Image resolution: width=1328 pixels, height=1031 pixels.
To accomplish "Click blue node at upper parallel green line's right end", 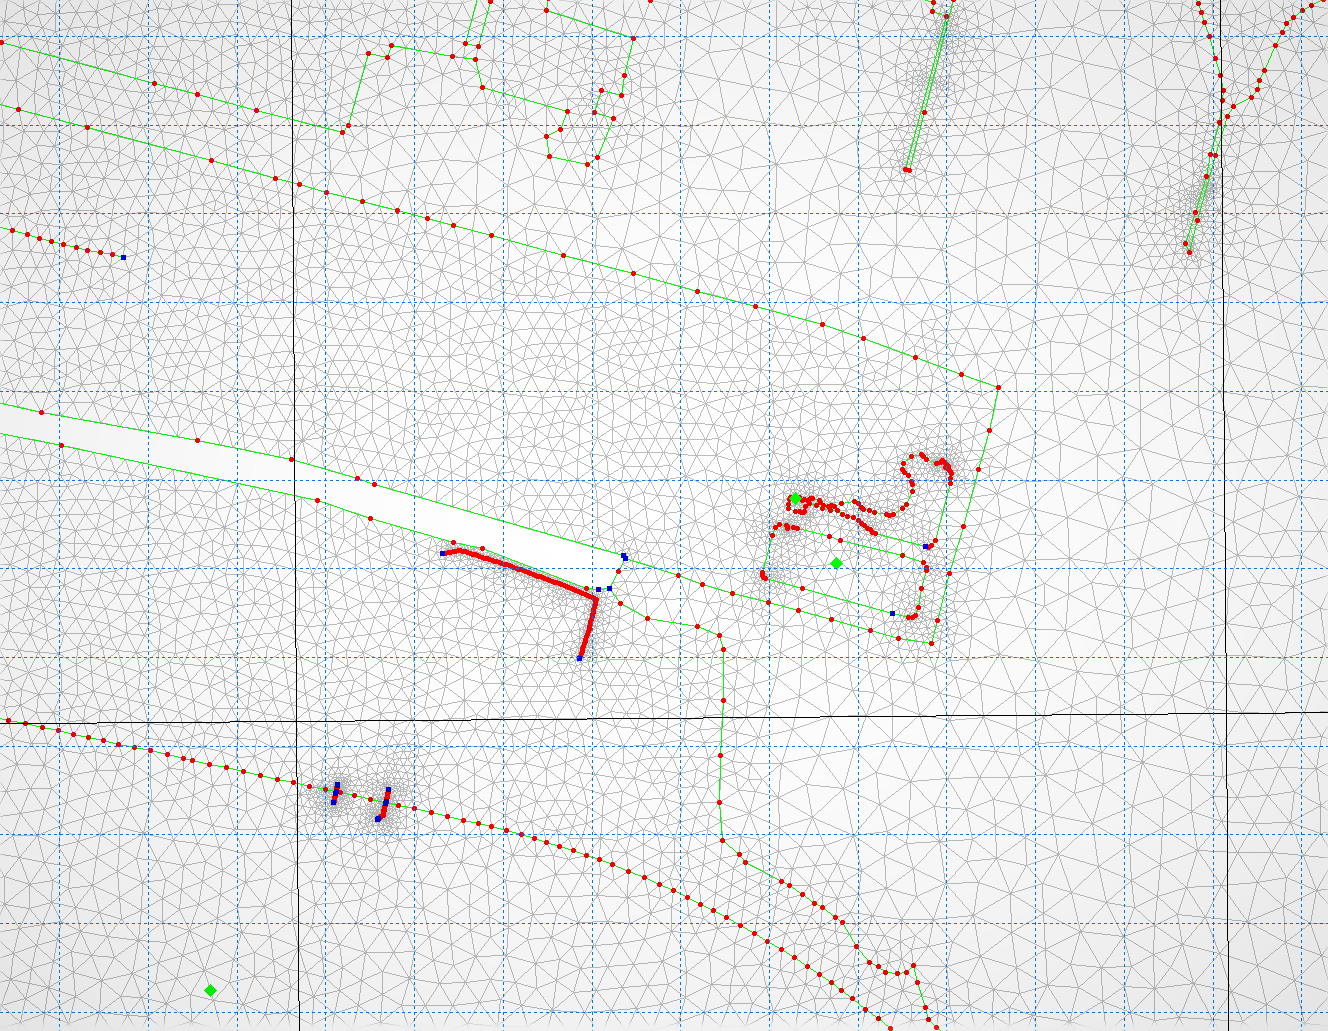I will 927,546.
